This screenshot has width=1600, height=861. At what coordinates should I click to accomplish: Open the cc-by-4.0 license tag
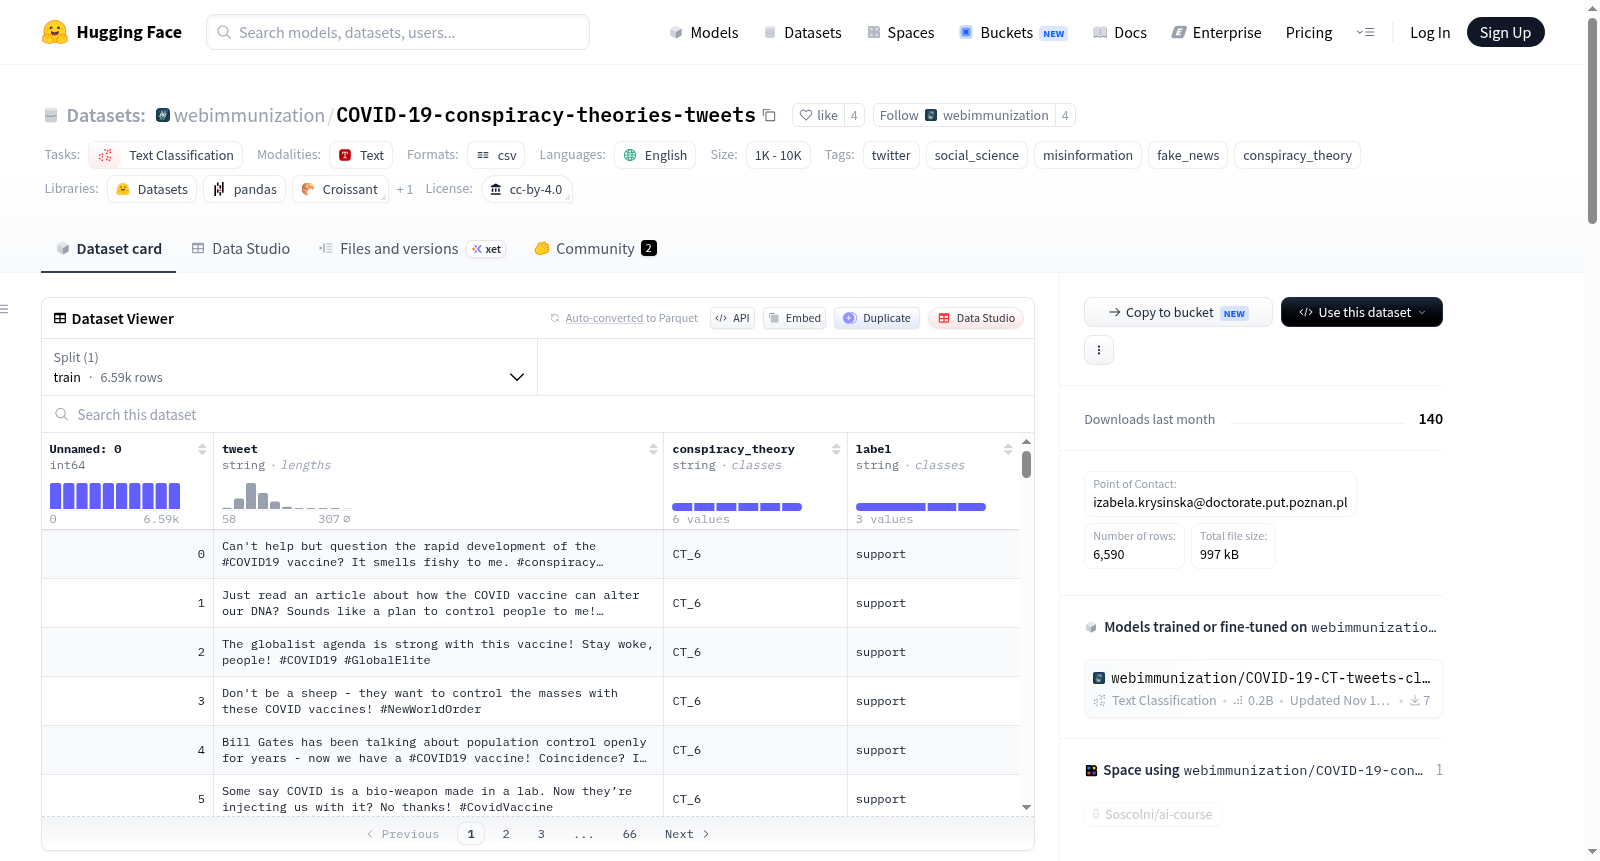tap(527, 189)
